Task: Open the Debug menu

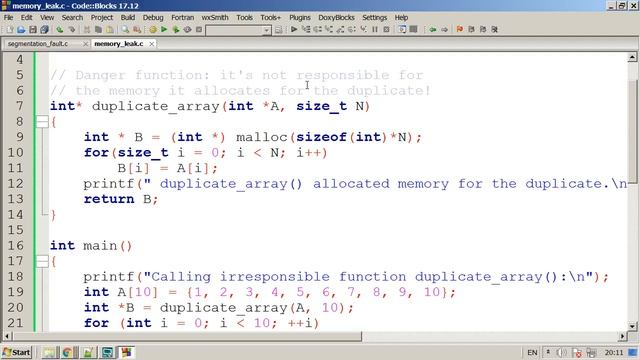Action: 153,18
